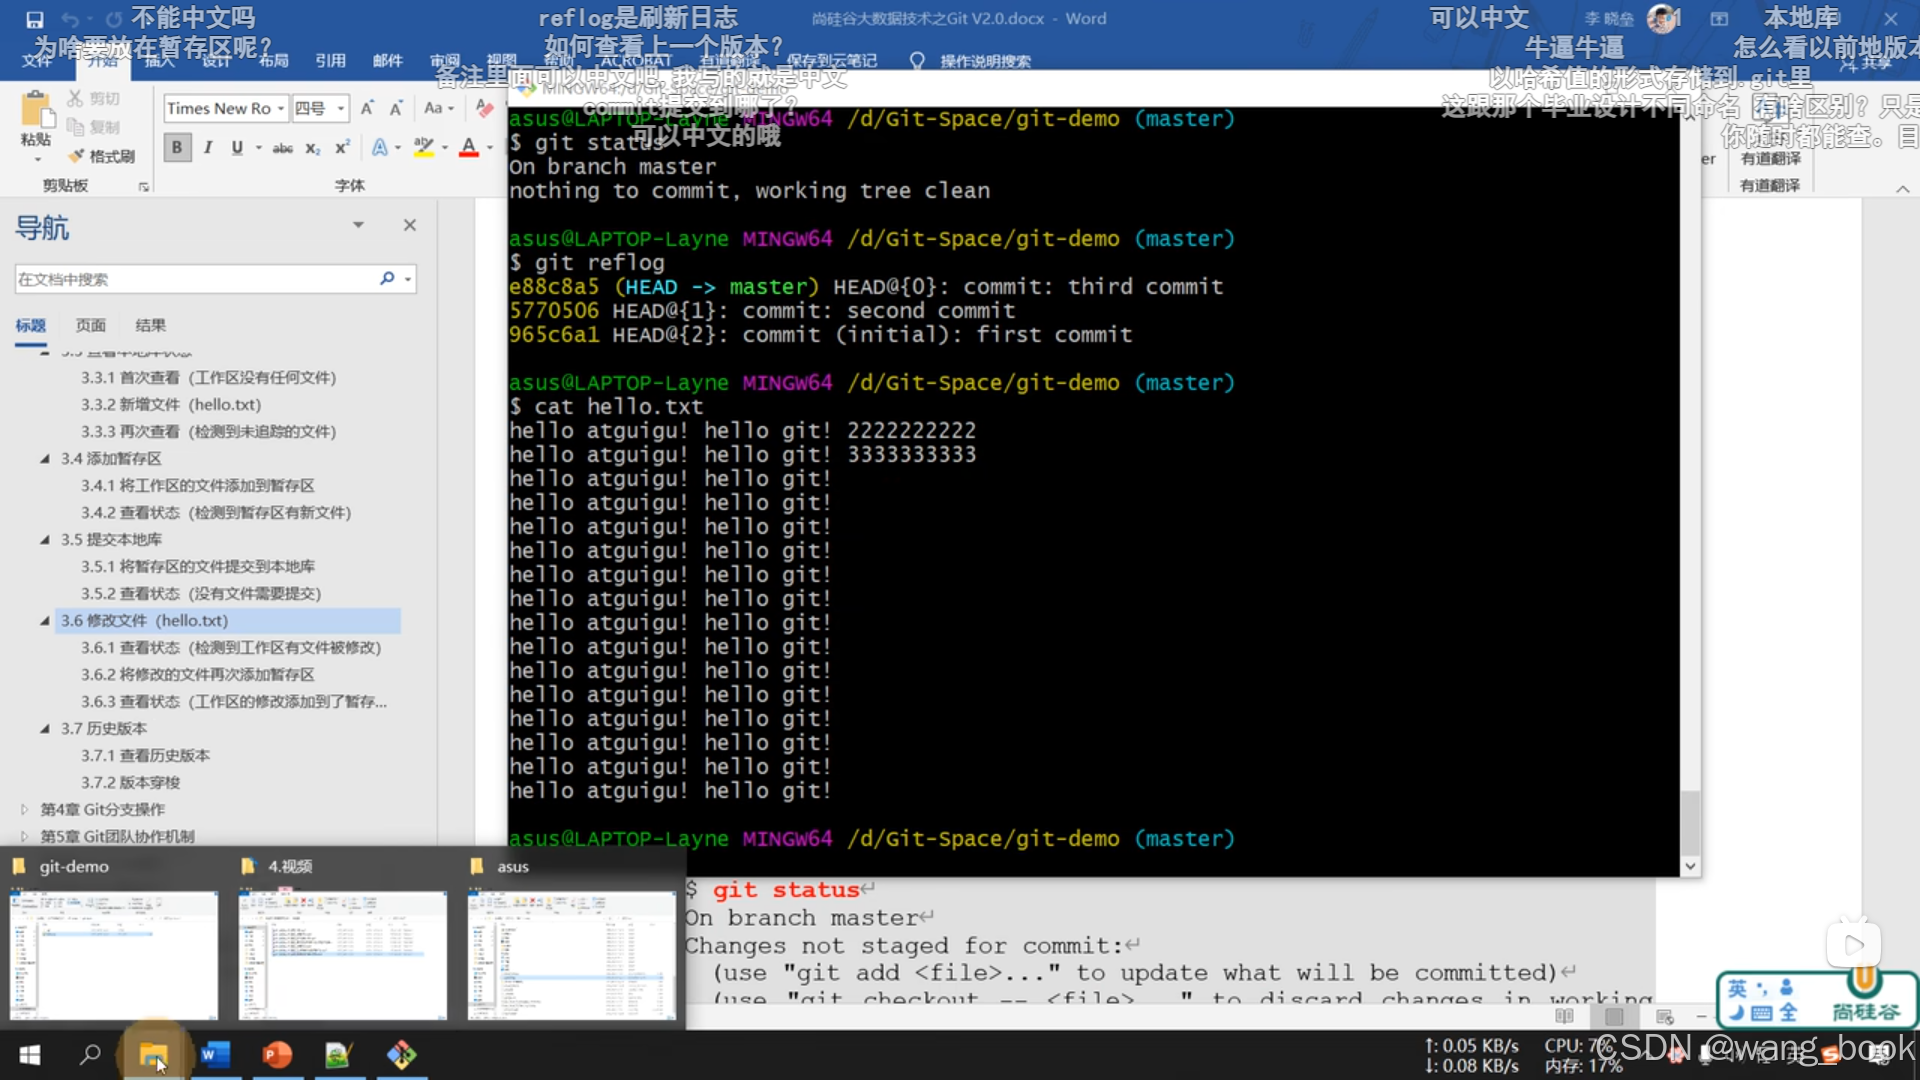Click the 保存到云笔记 ribbon tab
Viewport: 1920px width, 1080px height.
832,61
